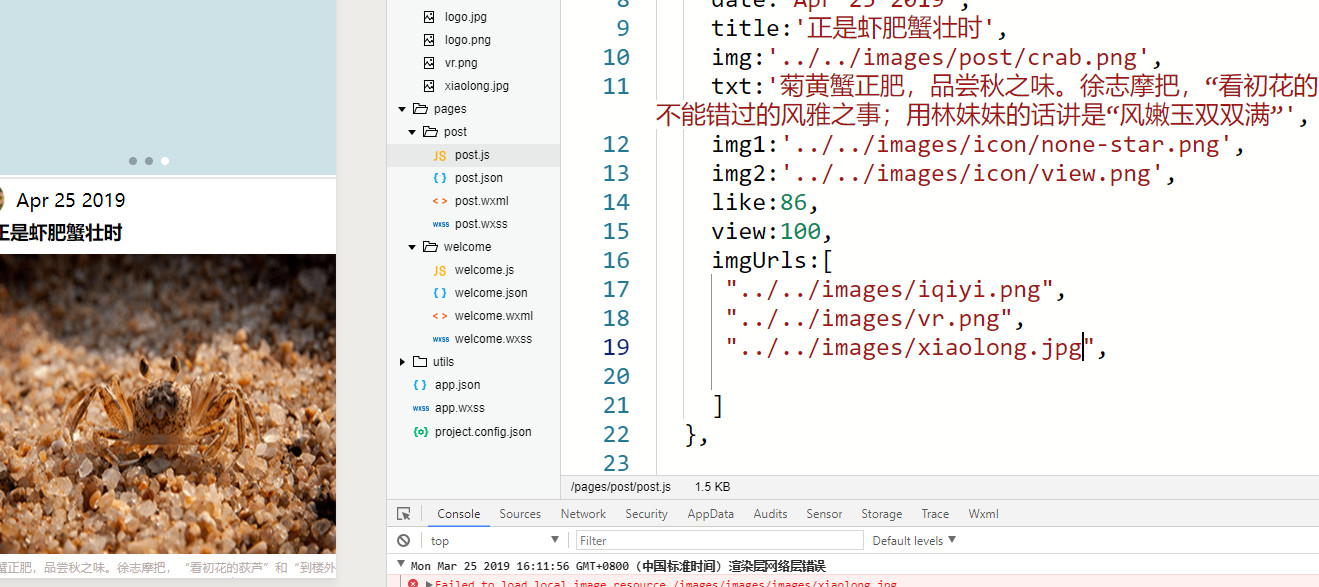The image size is (1319, 587).
Task: Select the first swiper indicator dot
Action: pos(133,161)
